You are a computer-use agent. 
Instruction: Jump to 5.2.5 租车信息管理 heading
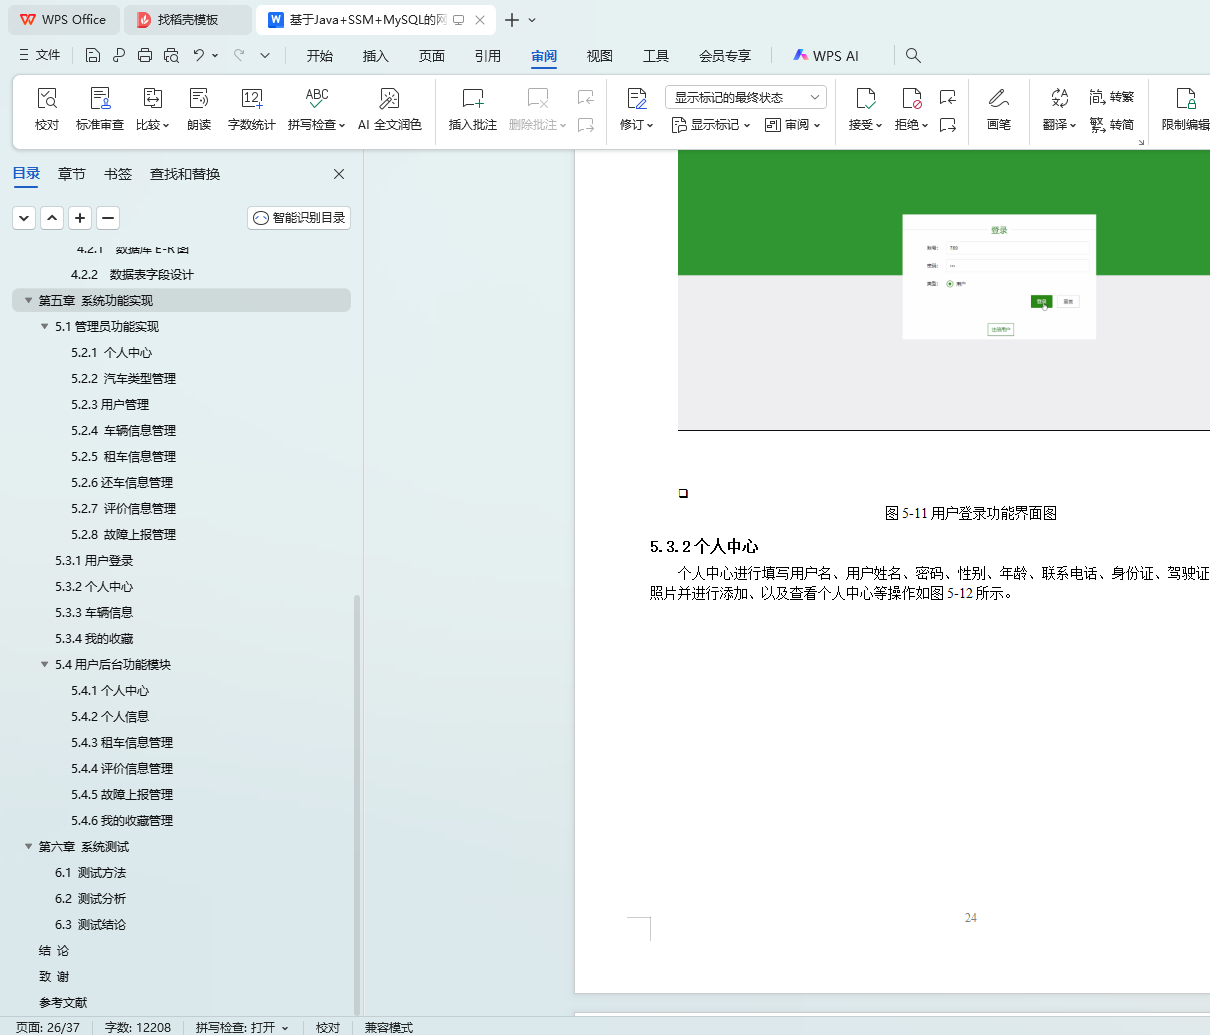pos(123,456)
